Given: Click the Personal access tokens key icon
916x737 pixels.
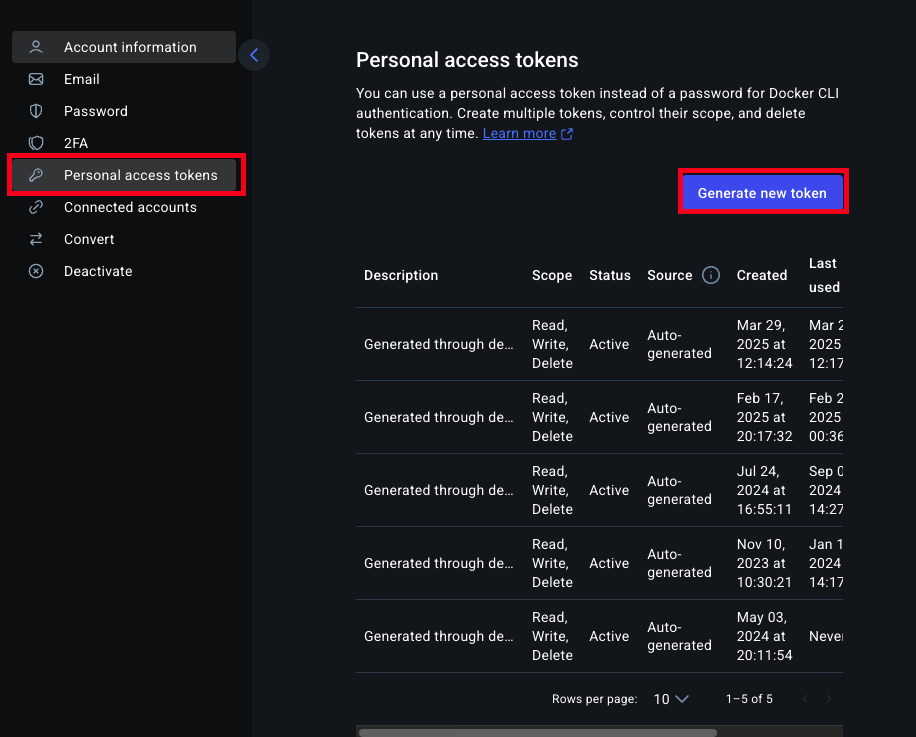Looking at the screenshot, I should pos(36,175).
